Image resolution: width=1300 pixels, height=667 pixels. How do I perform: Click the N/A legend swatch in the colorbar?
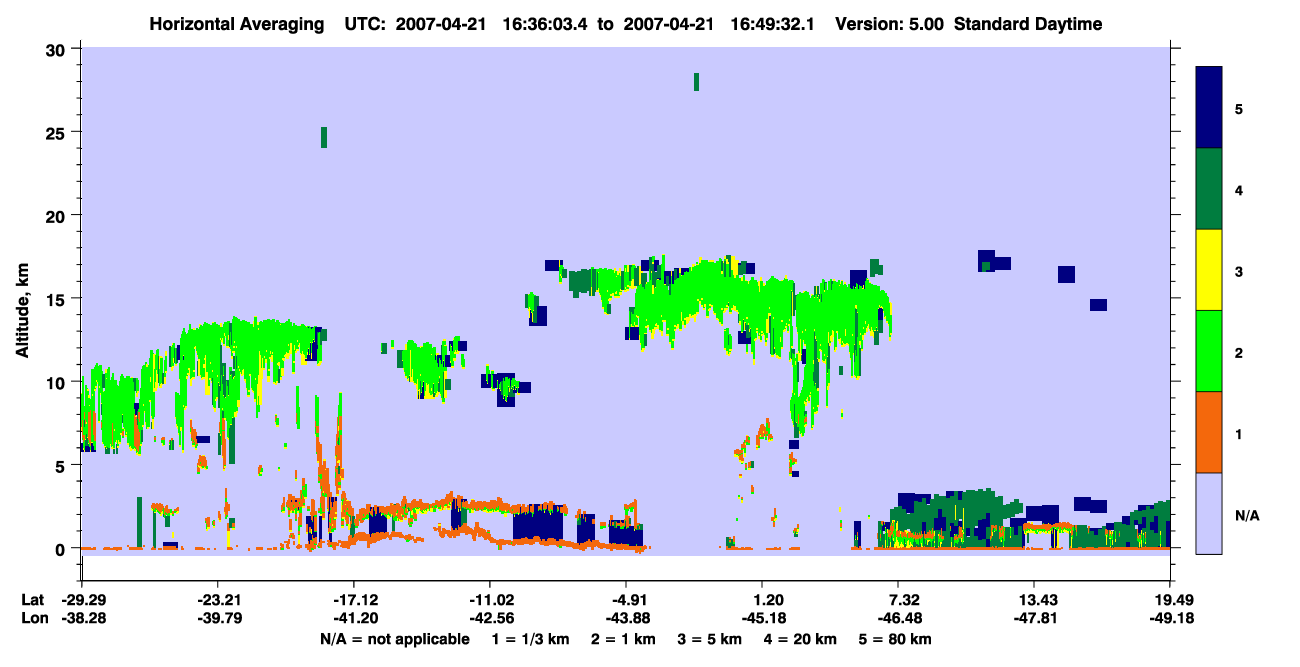tap(1210, 512)
